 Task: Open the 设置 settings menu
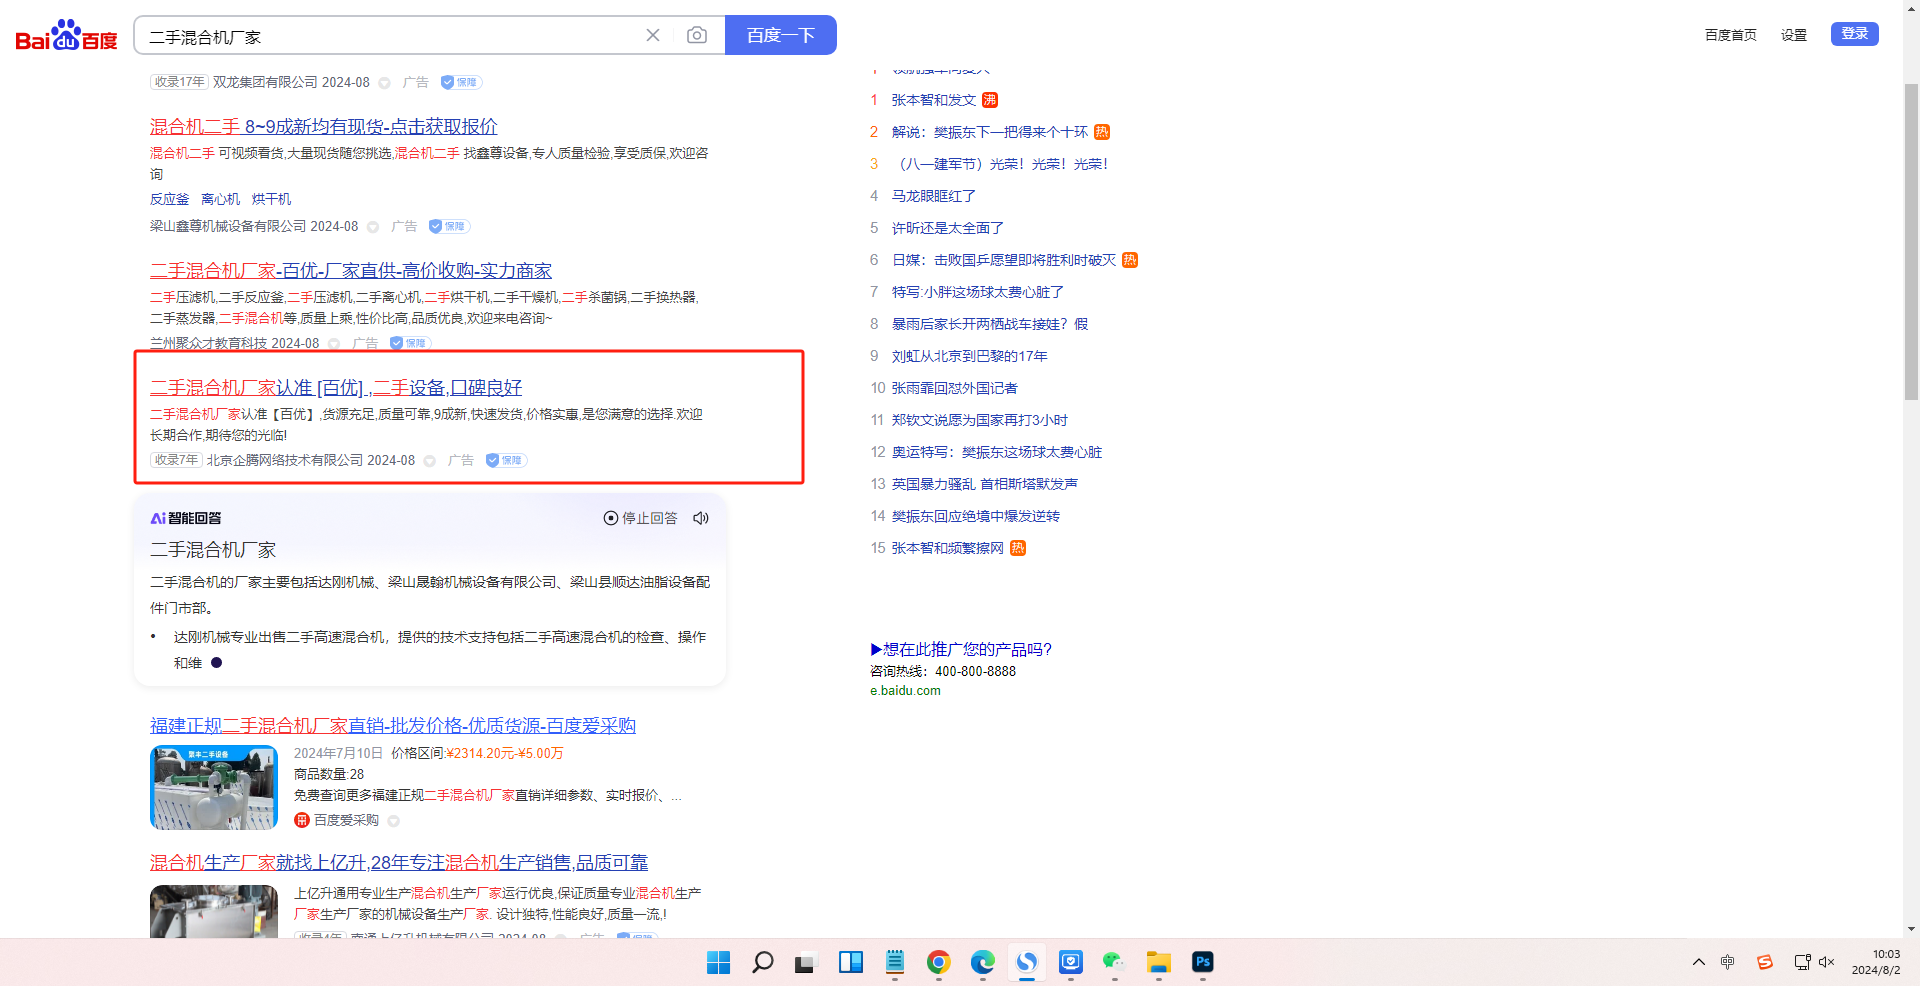pos(1793,35)
